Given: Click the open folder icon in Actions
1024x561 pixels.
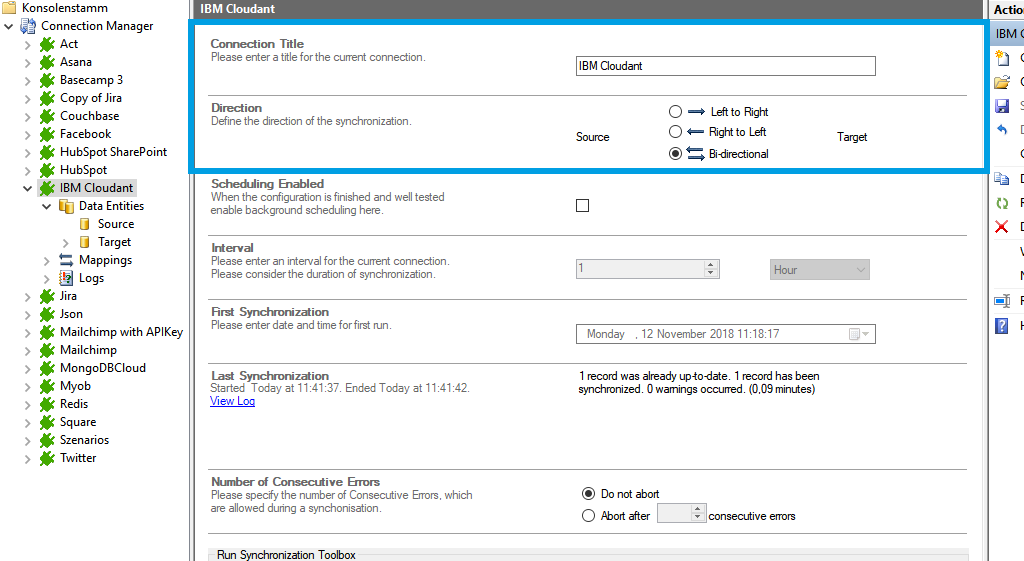Looking at the screenshot, I should pos(1002,82).
